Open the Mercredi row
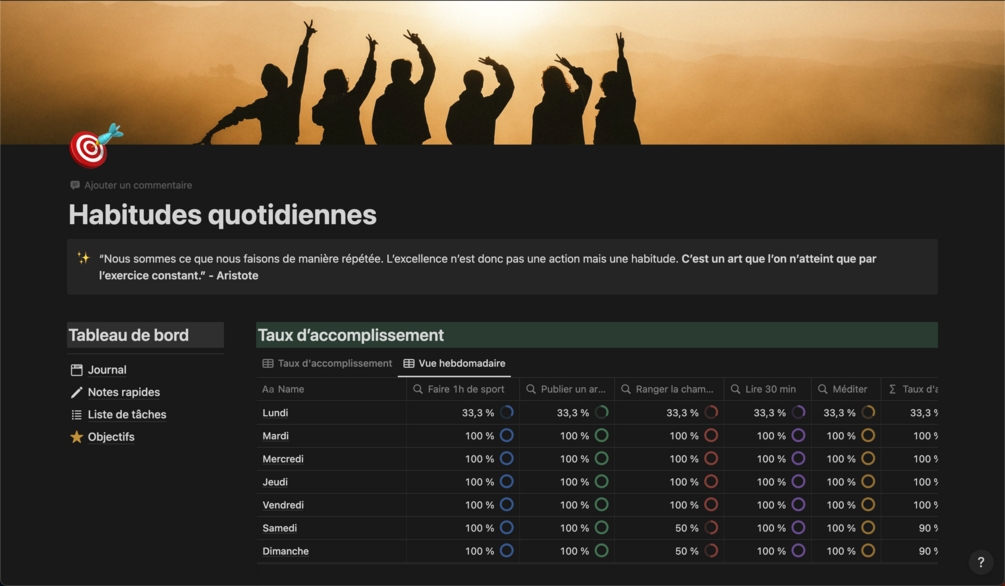 click(283, 459)
